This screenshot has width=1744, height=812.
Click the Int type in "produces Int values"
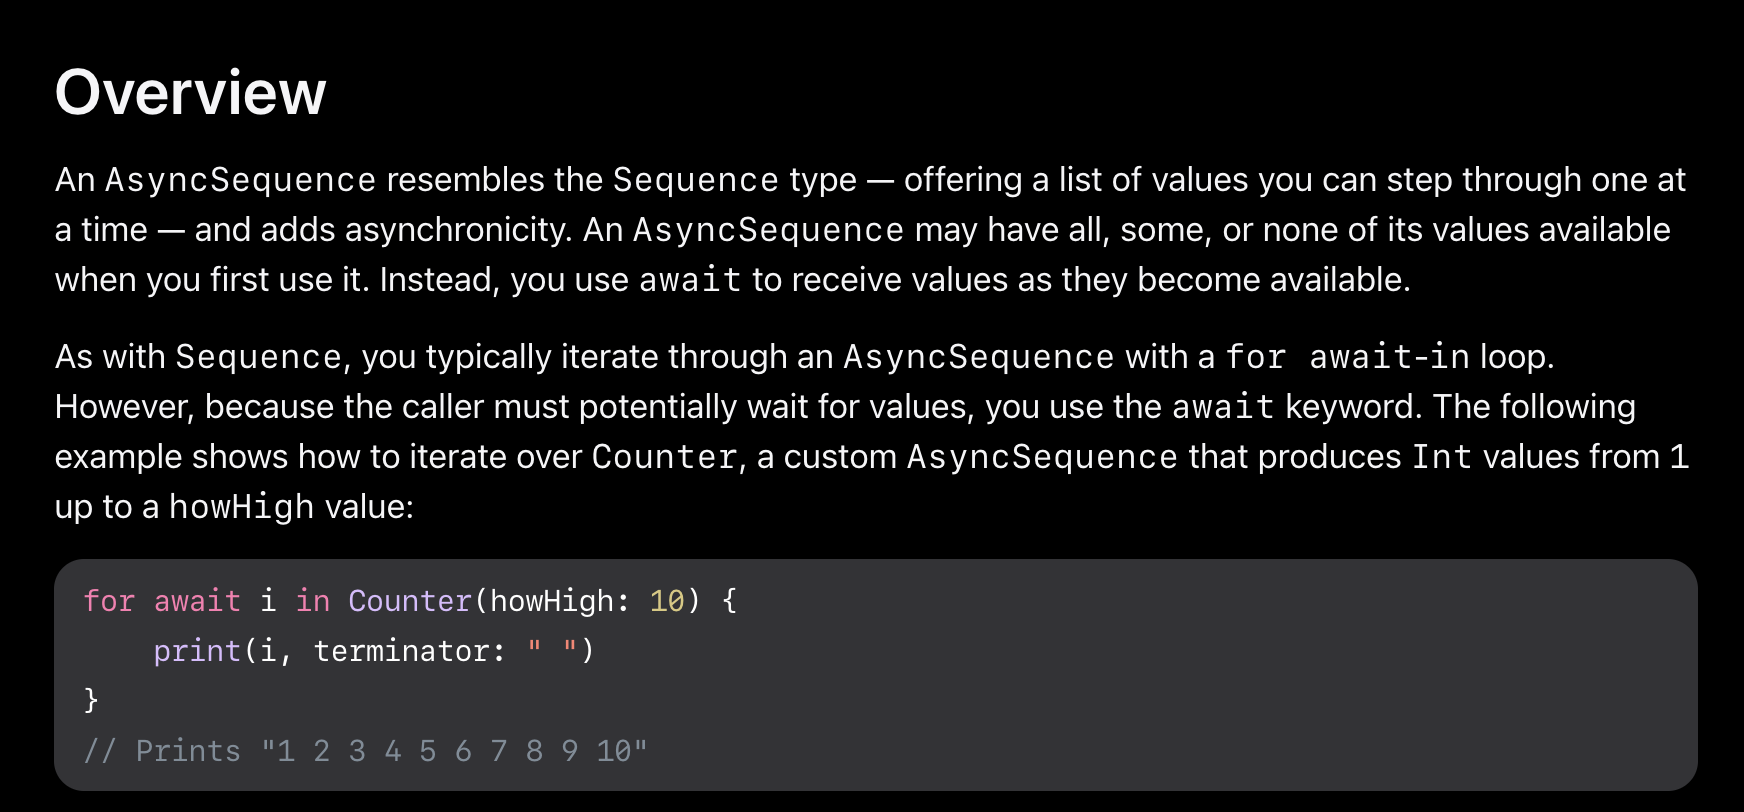[x=1442, y=457]
